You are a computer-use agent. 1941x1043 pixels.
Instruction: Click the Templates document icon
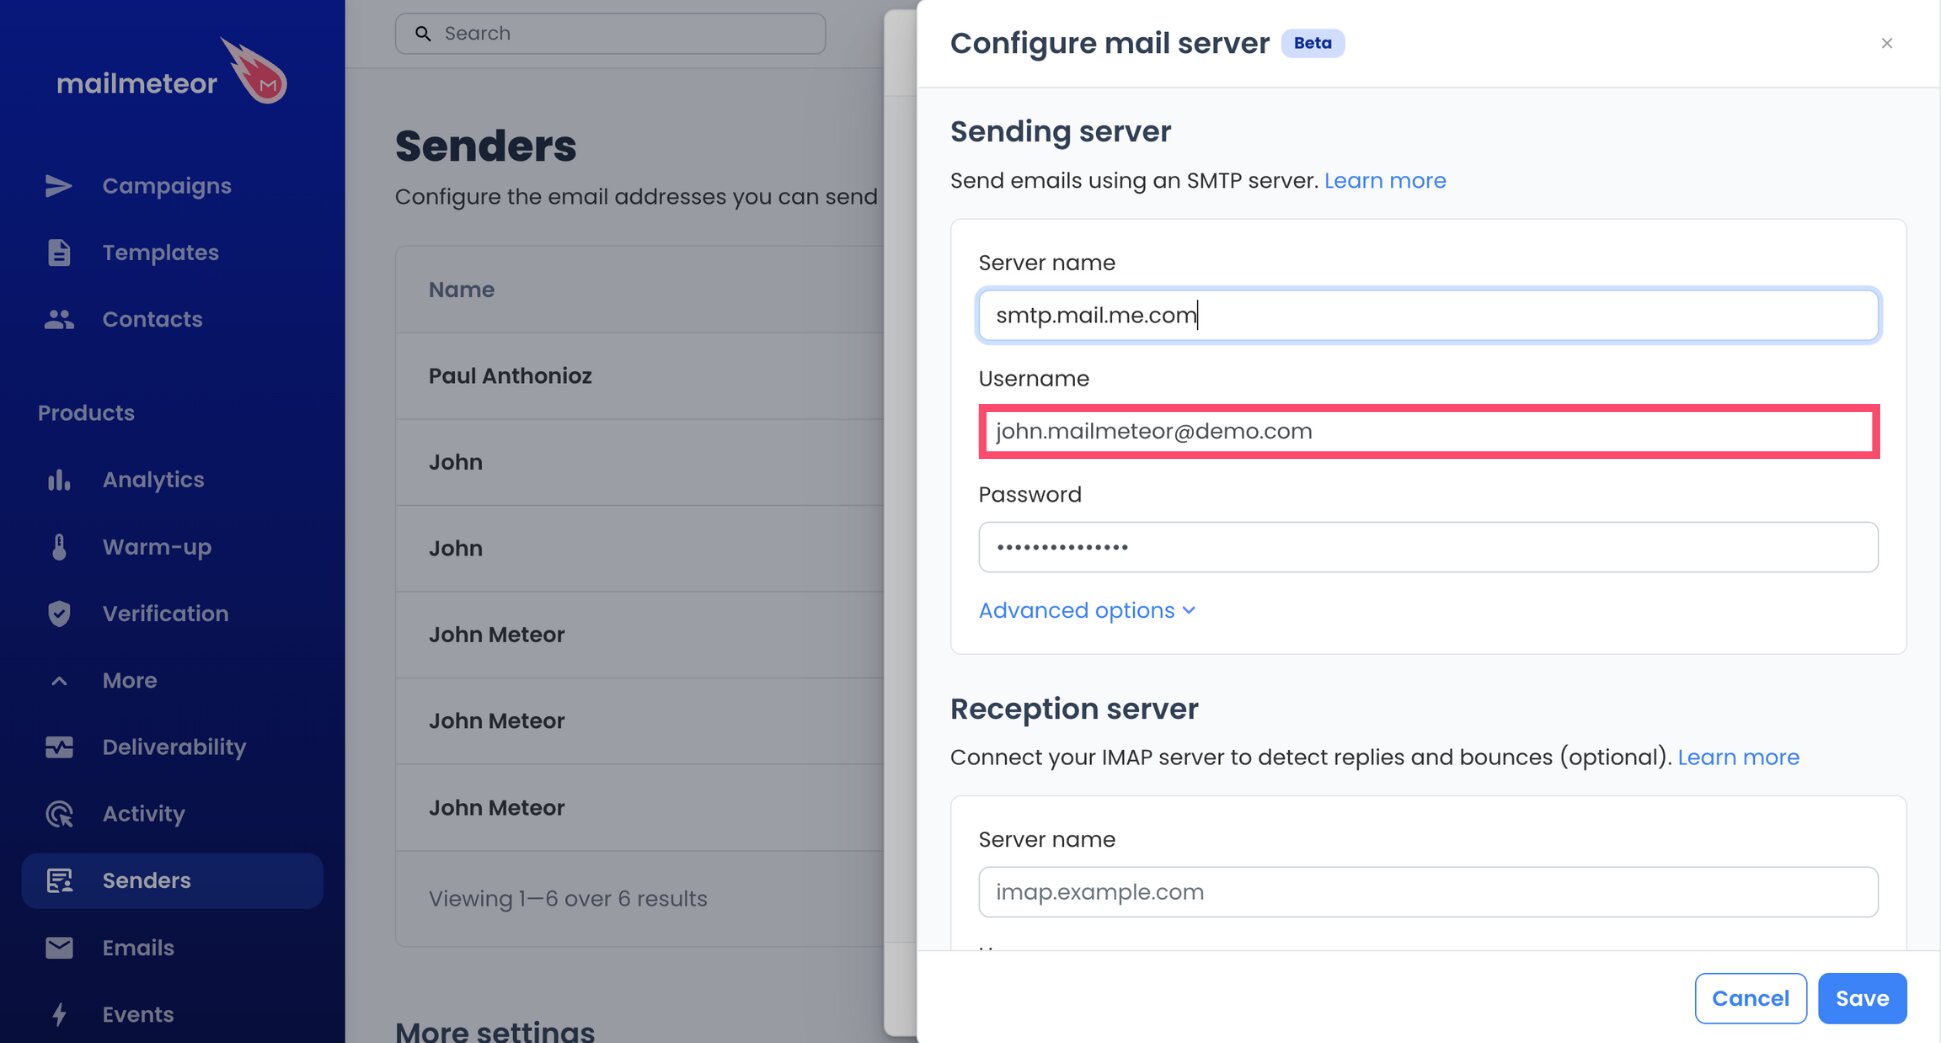(x=59, y=252)
